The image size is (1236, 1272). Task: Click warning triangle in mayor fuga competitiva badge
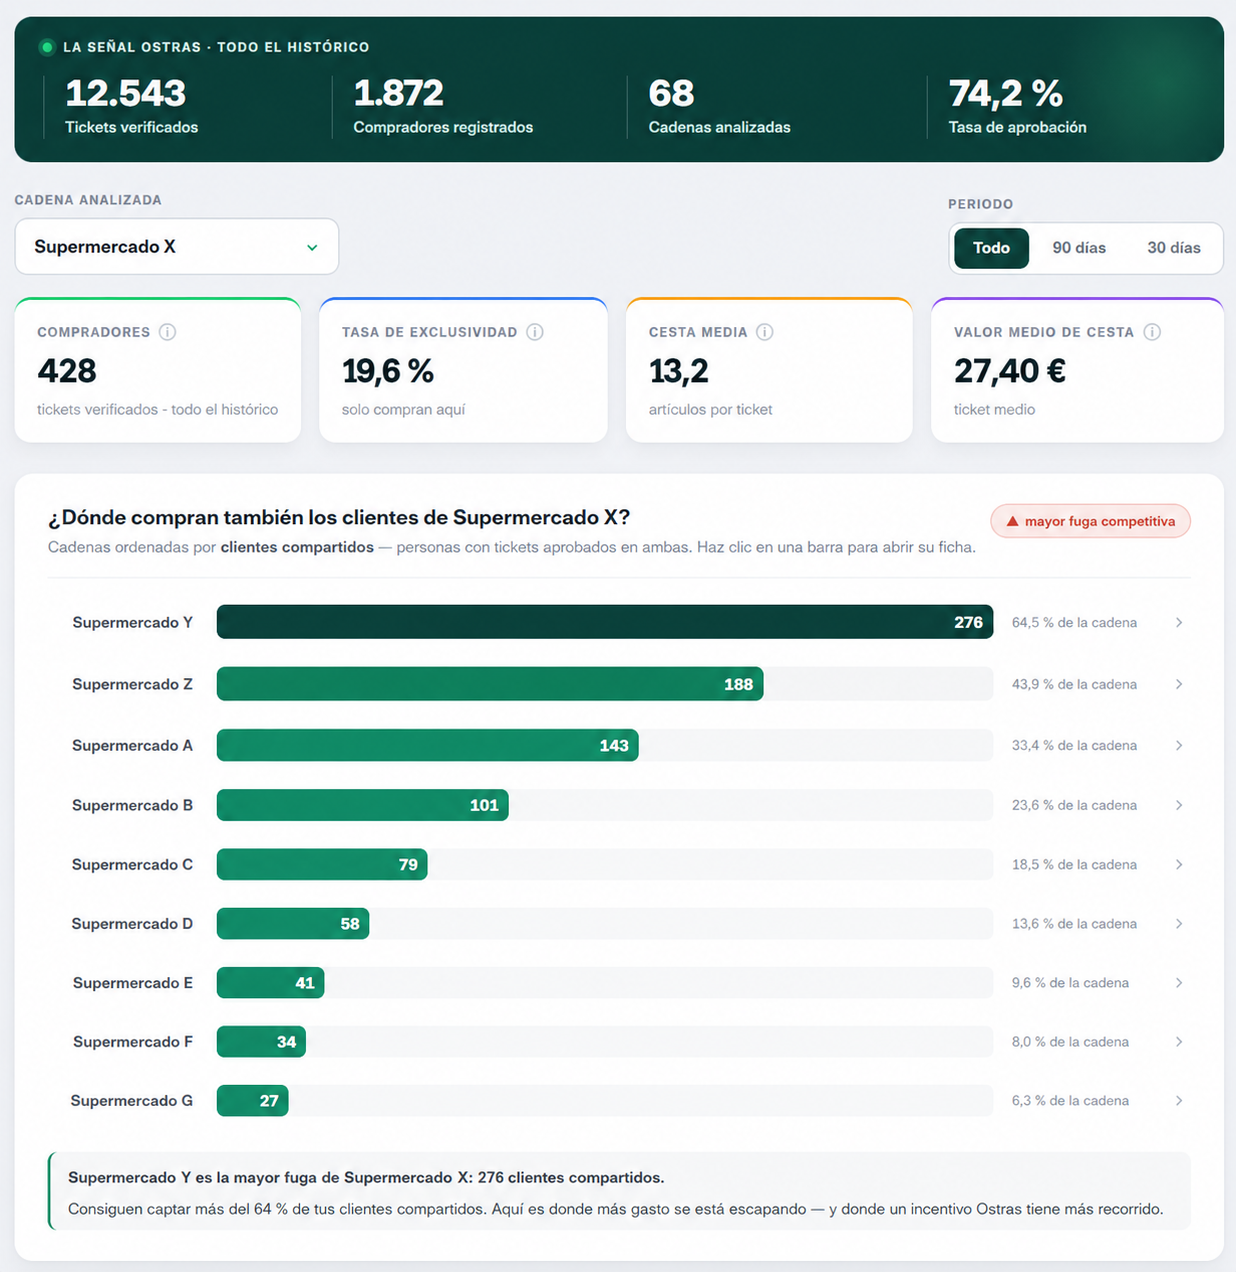click(x=1011, y=521)
